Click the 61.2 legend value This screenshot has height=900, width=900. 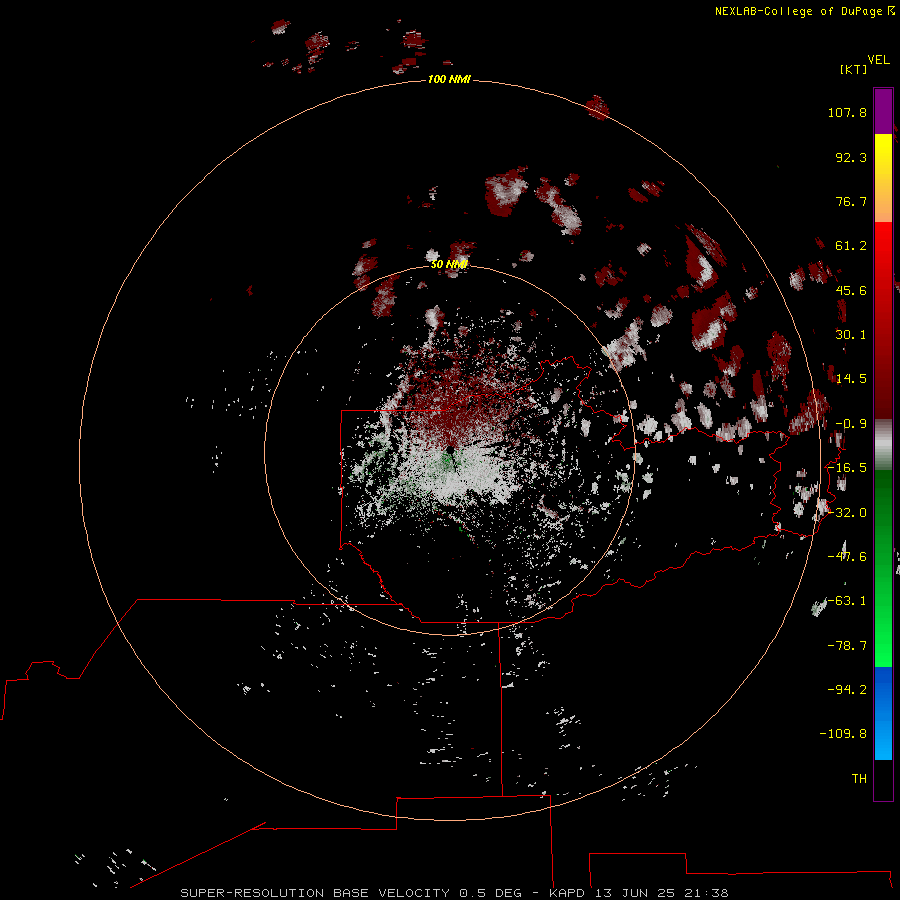(x=851, y=246)
